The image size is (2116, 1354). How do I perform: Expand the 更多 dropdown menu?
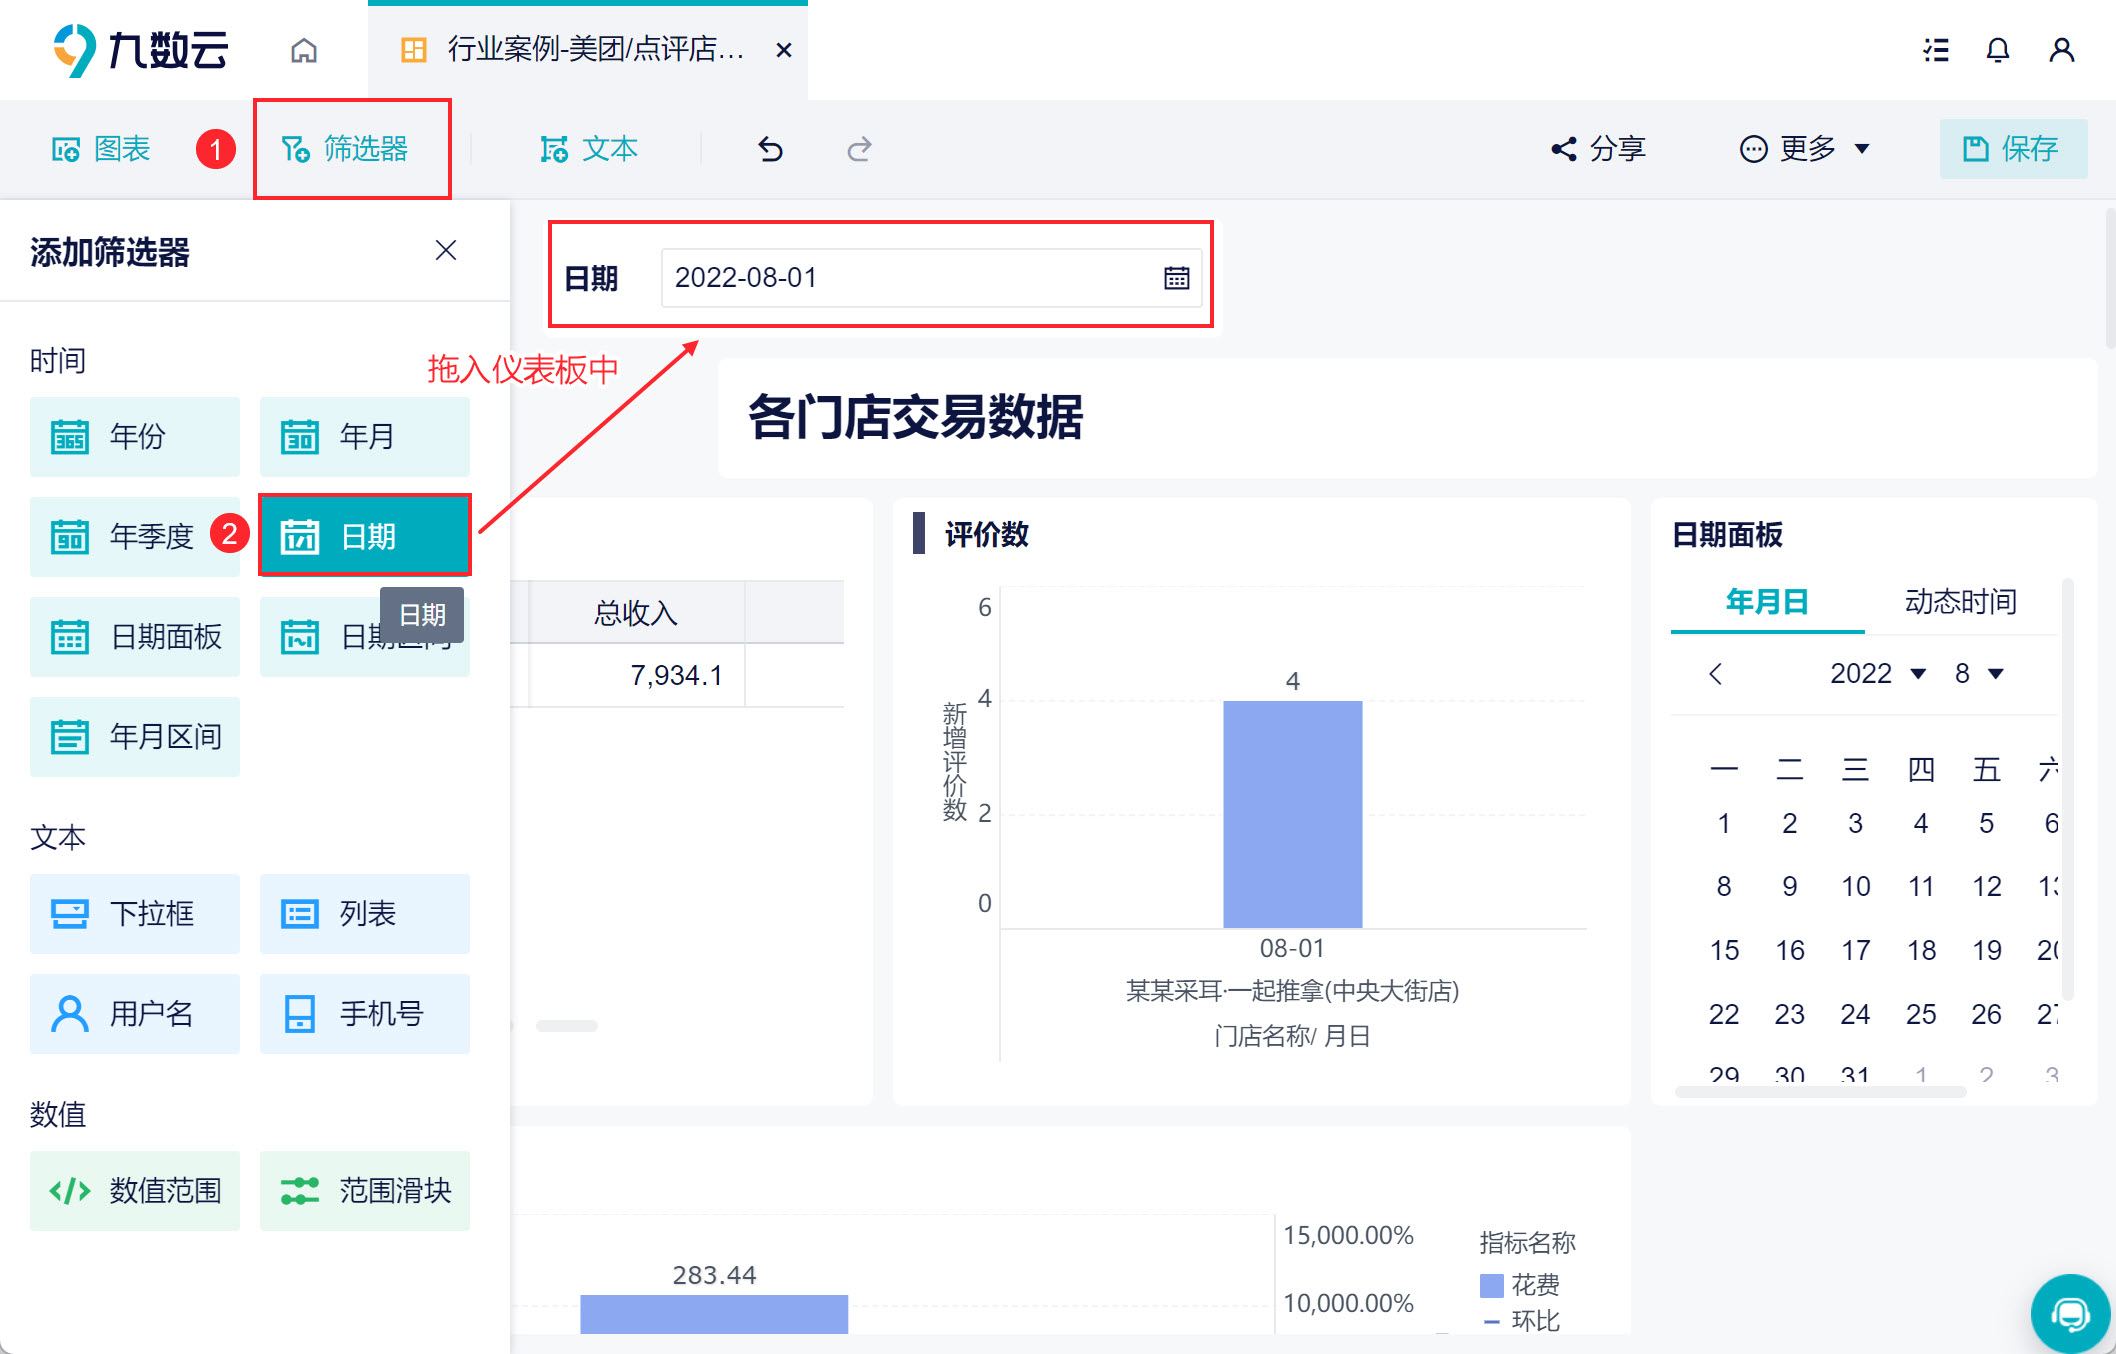1805,149
